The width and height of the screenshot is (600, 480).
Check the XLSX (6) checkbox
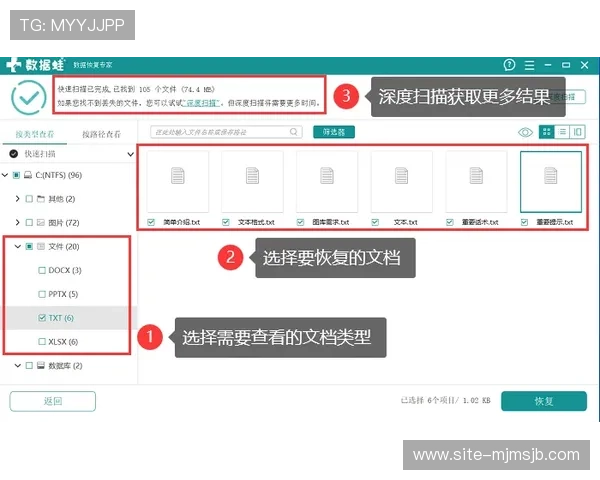pos(42,341)
